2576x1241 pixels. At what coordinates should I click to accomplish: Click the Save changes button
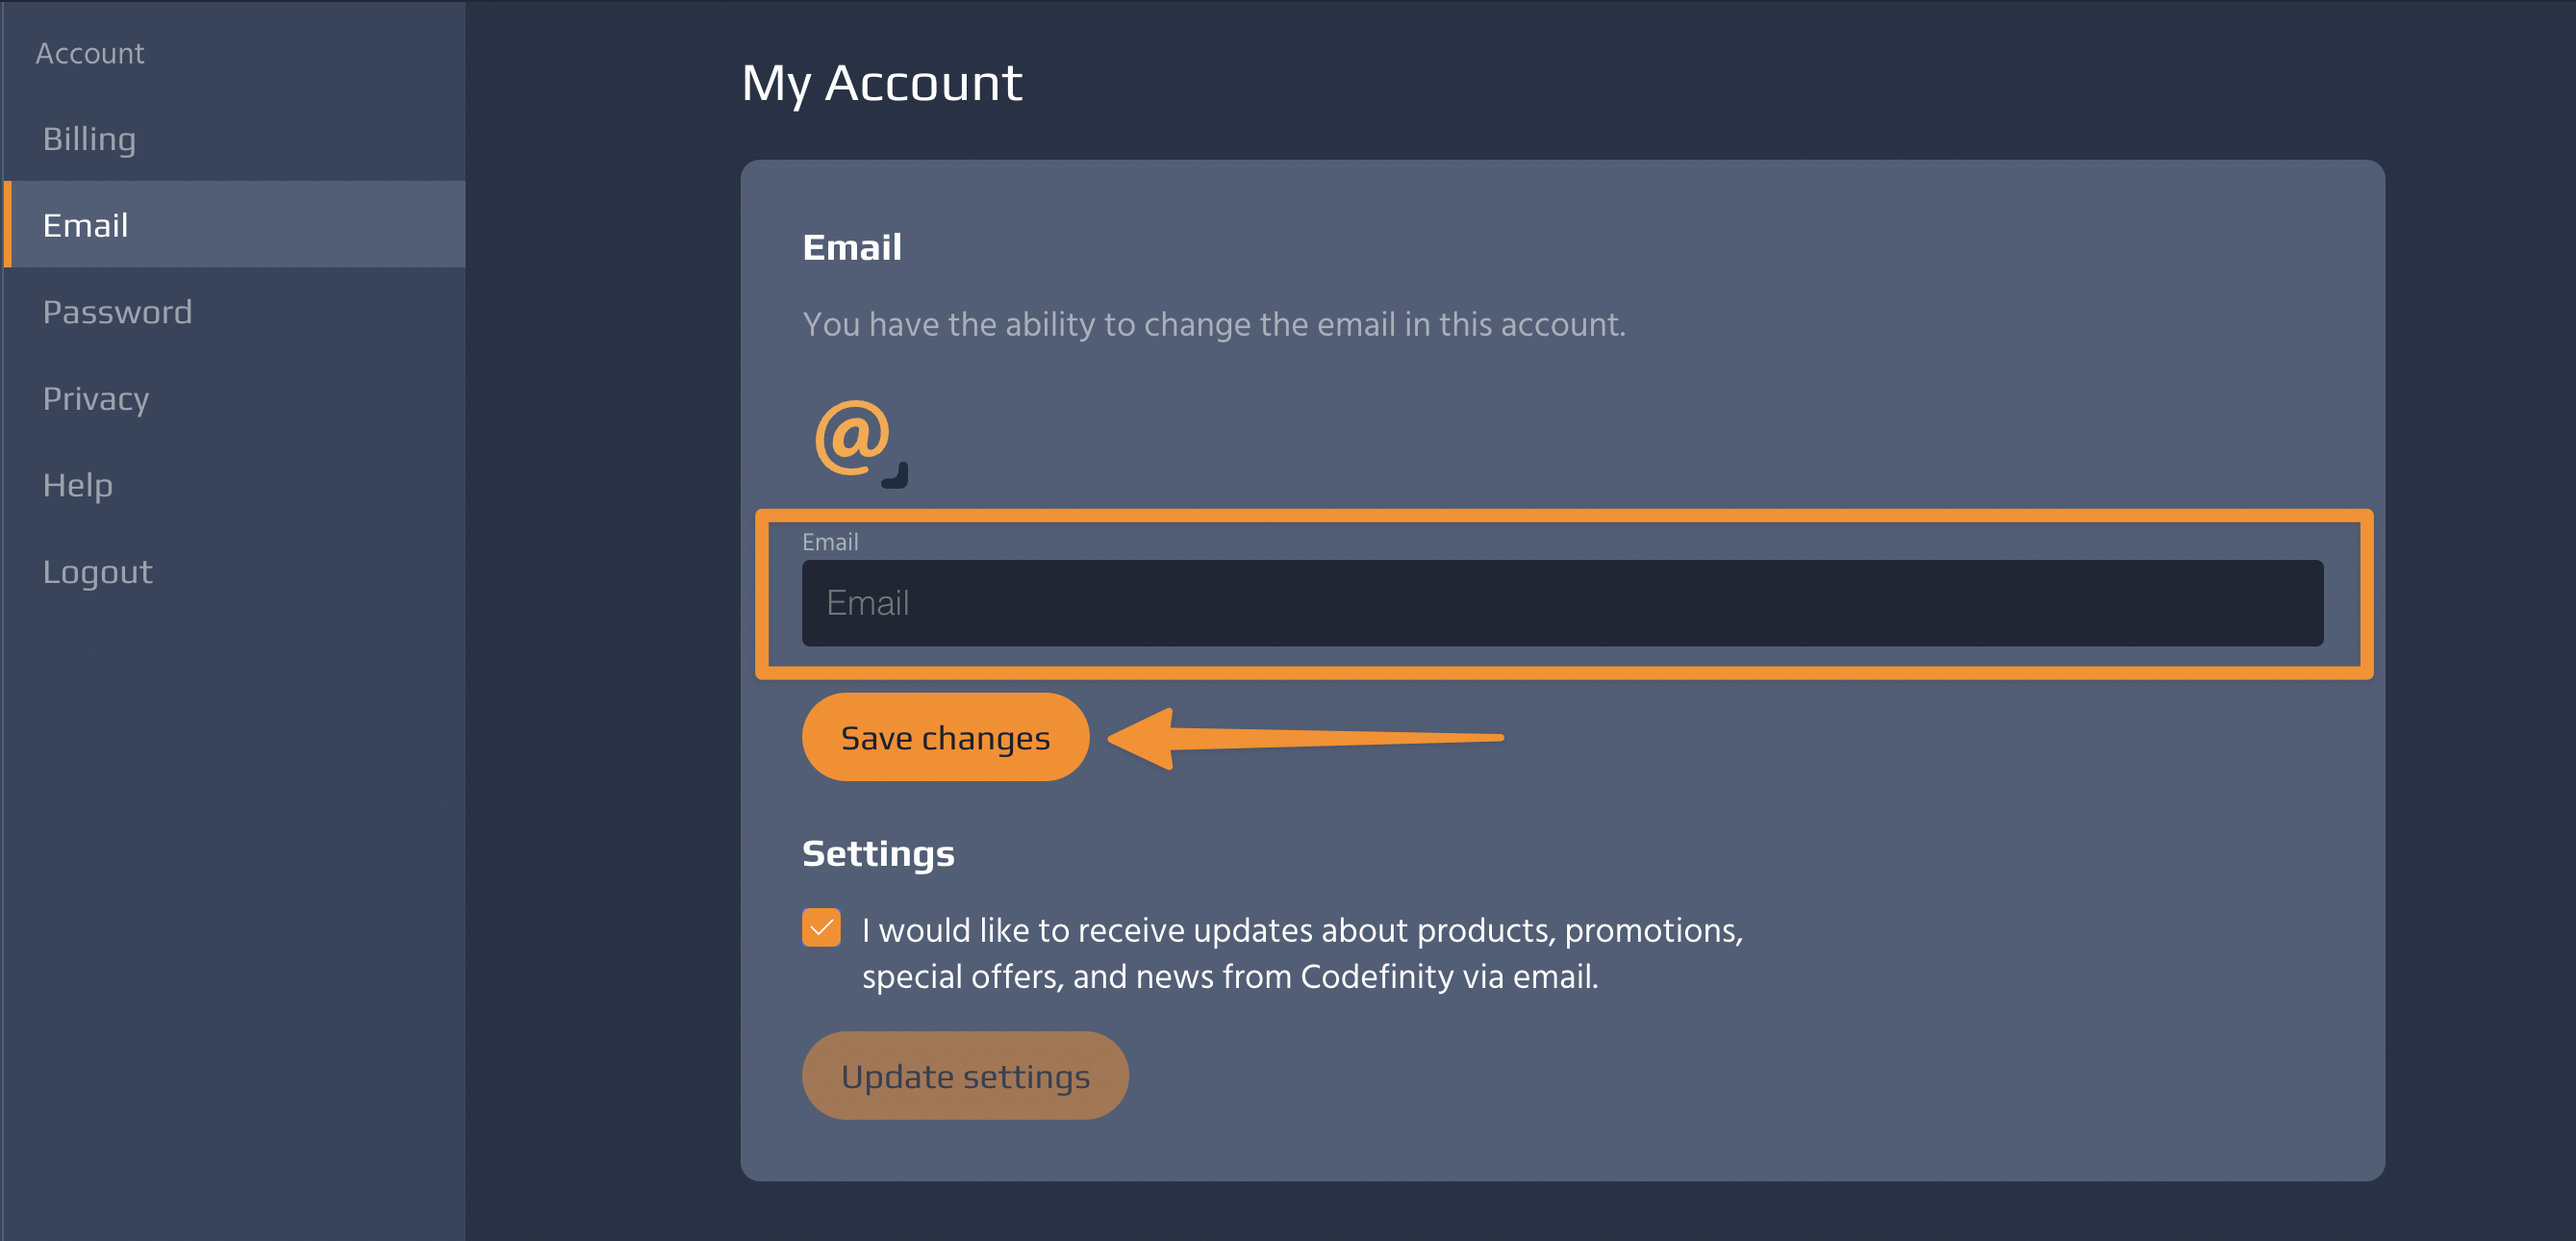pos(945,737)
